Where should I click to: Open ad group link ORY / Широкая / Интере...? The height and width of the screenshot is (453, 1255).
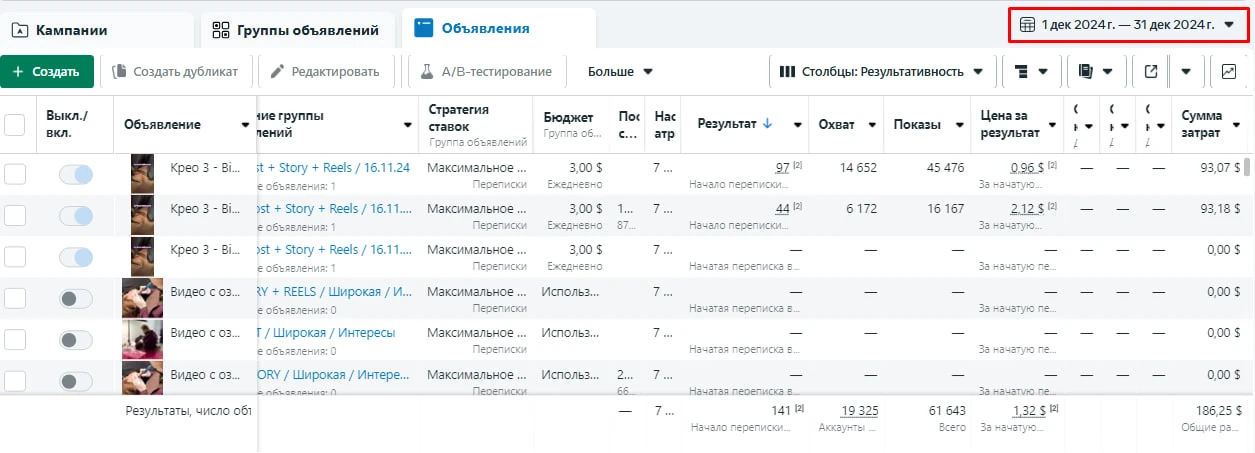(x=334, y=373)
